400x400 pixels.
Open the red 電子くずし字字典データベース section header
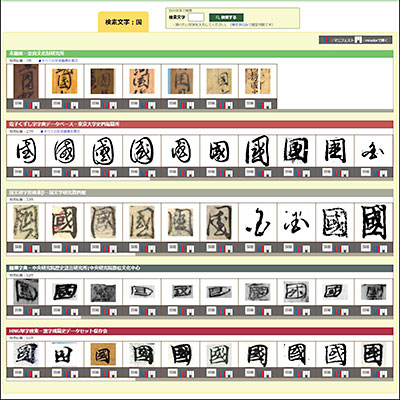point(200,124)
